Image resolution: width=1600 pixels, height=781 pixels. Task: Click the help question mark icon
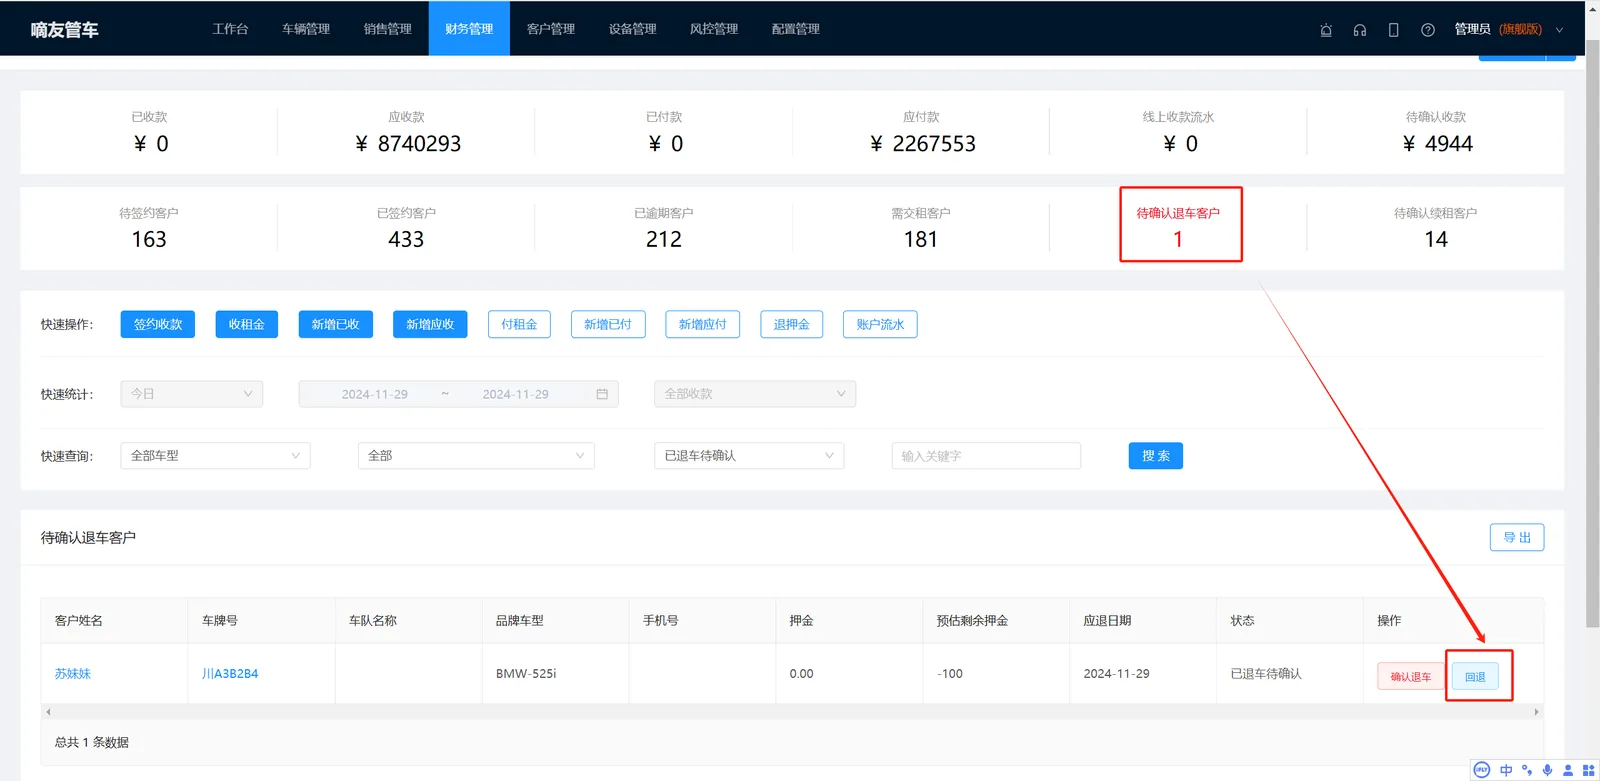click(1428, 30)
